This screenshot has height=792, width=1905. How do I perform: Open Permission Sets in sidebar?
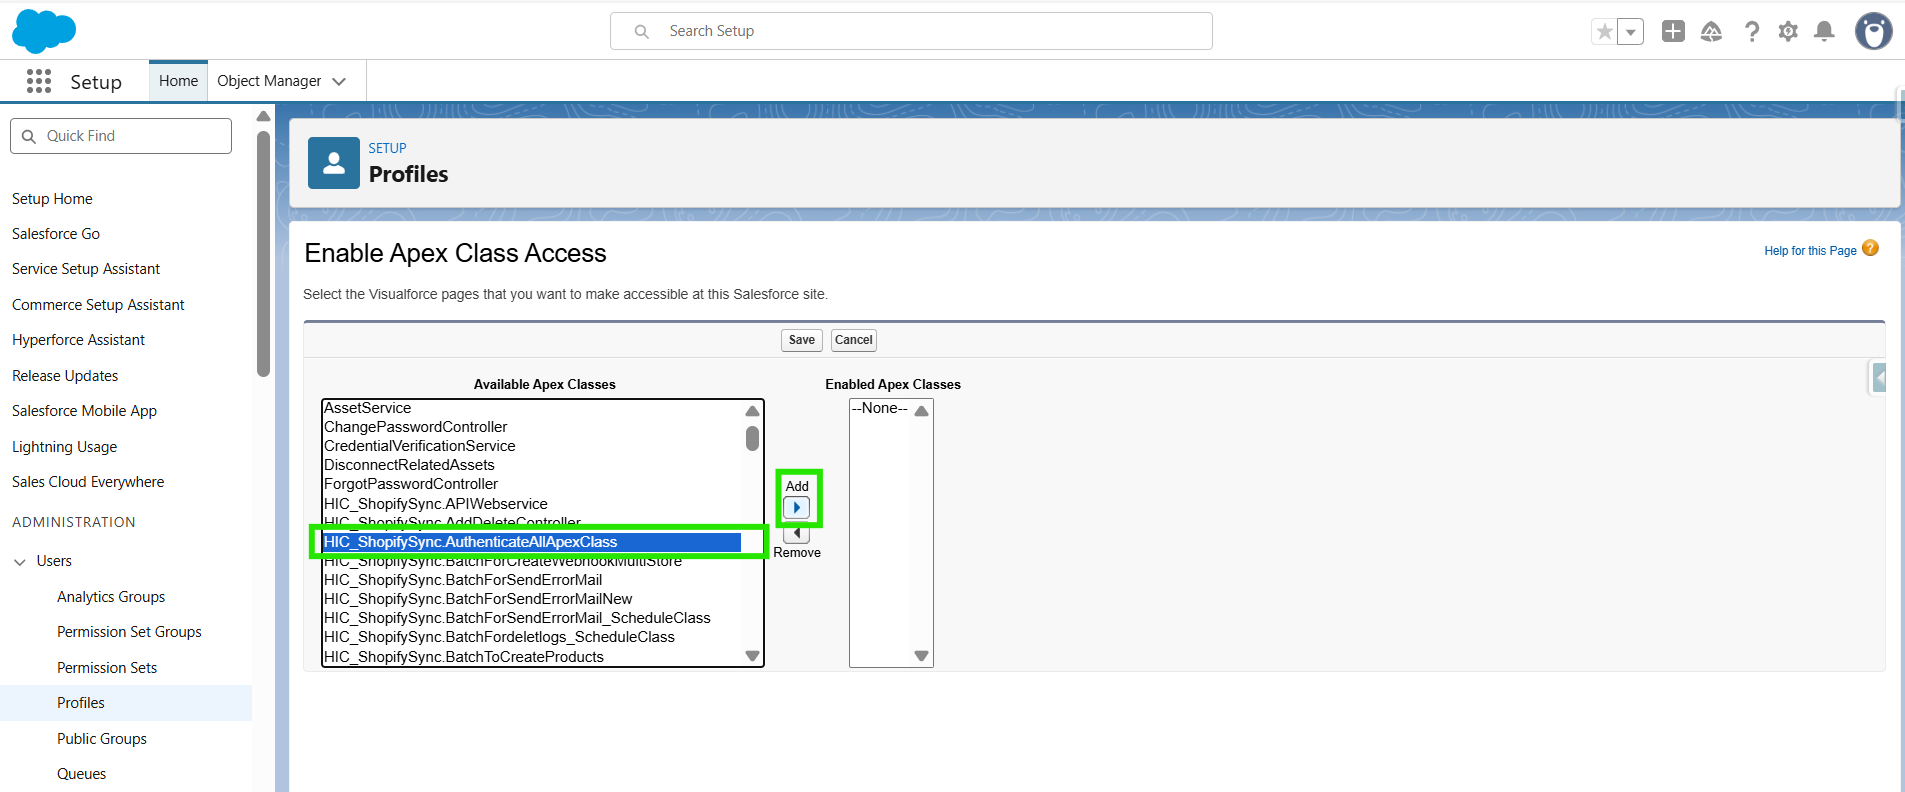(x=107, y=668)
